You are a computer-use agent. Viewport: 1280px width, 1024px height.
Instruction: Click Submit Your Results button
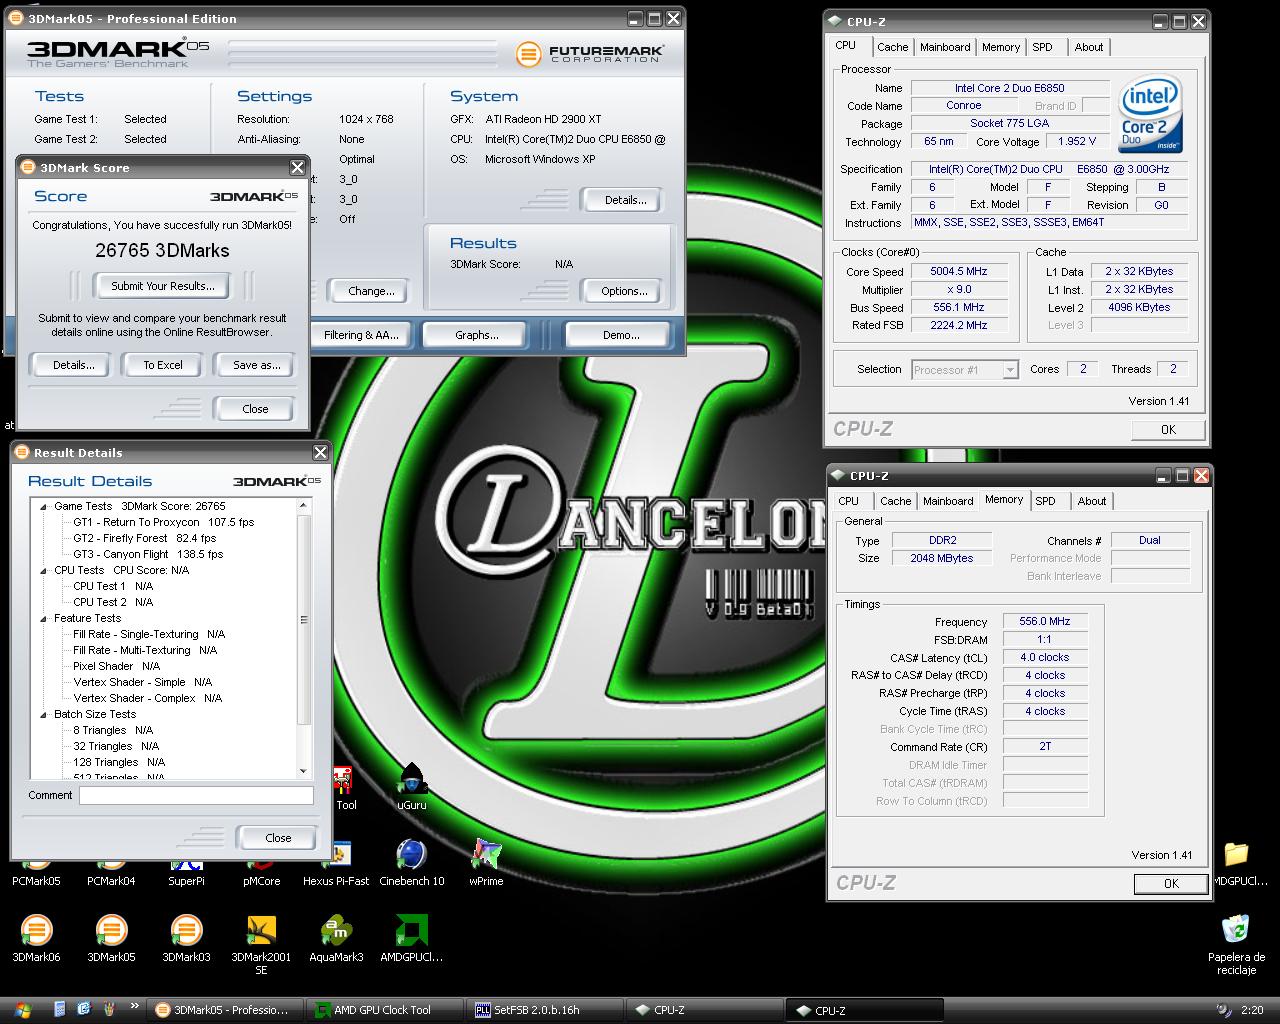(x=162, y=286)
